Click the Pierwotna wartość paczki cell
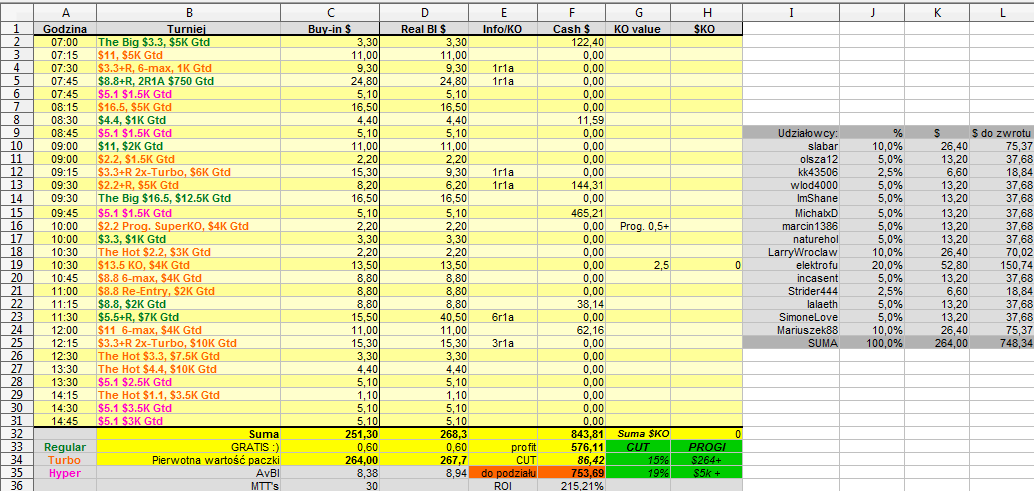The height and width of the screenshot is (491, 1034). point(188,459)
